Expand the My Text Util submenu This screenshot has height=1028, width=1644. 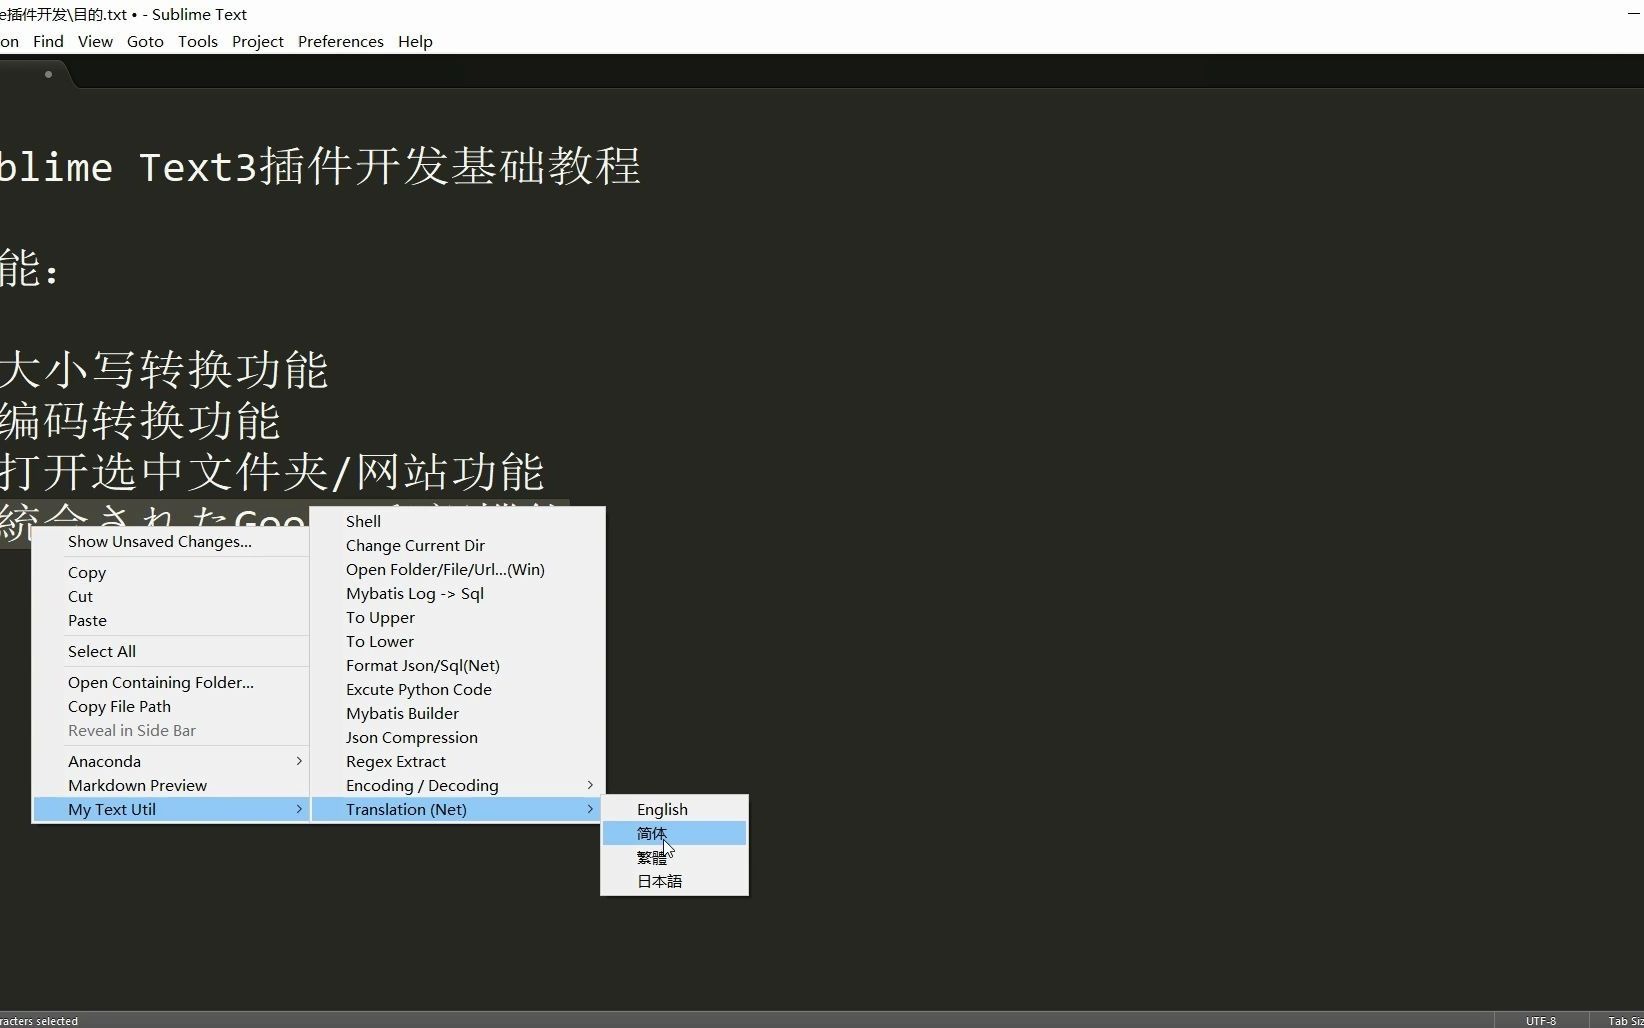[x=171, y=809]
